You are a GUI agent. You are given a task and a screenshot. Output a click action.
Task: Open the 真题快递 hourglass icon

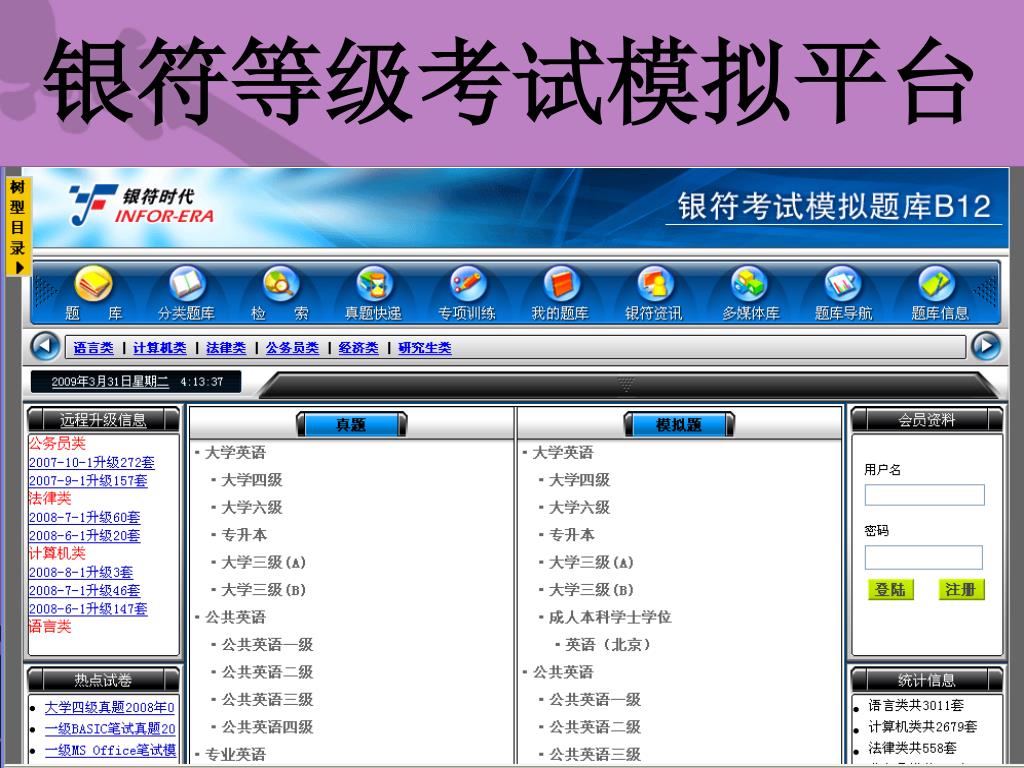click(374, 284)
